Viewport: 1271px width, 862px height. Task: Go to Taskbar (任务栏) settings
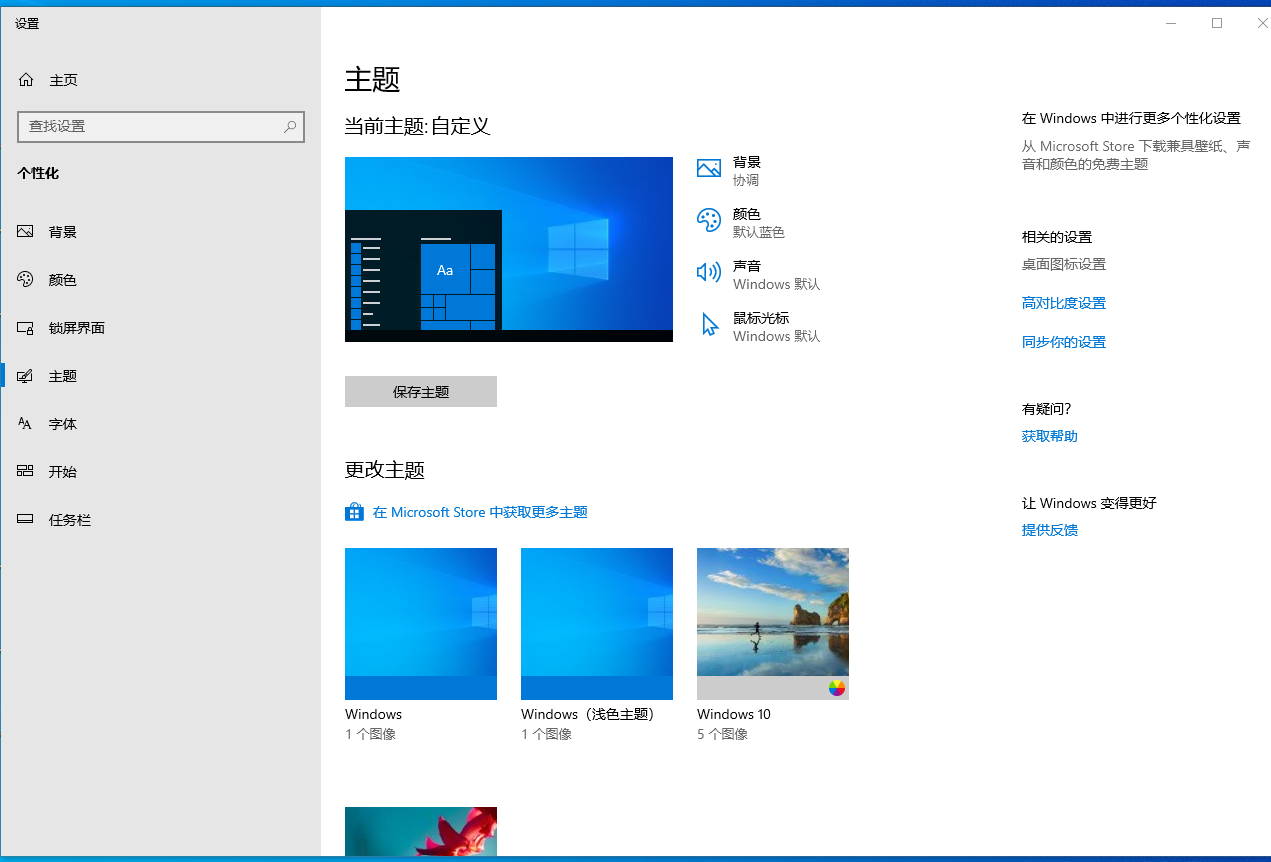69,520
